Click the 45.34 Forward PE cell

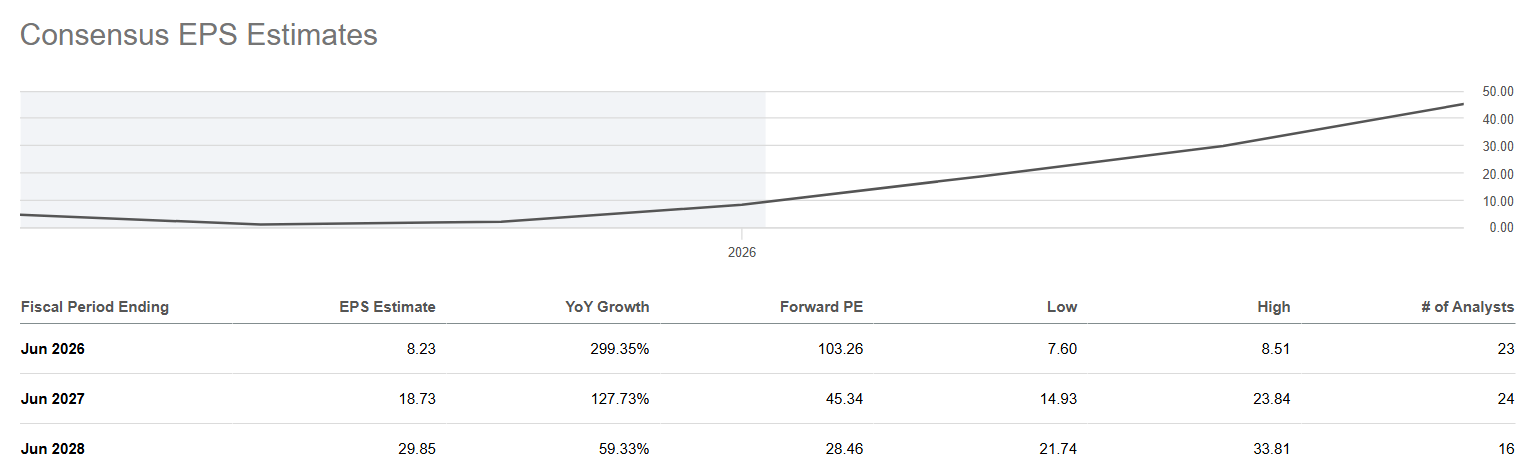[x=844, y=399]
